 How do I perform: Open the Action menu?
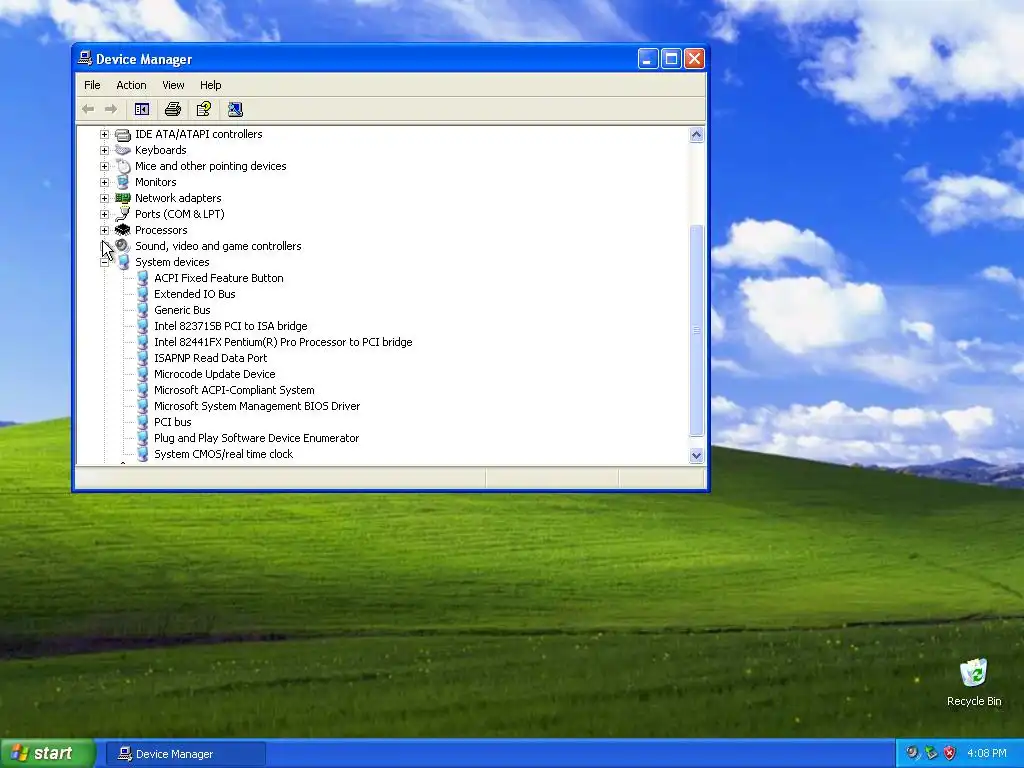131,85
